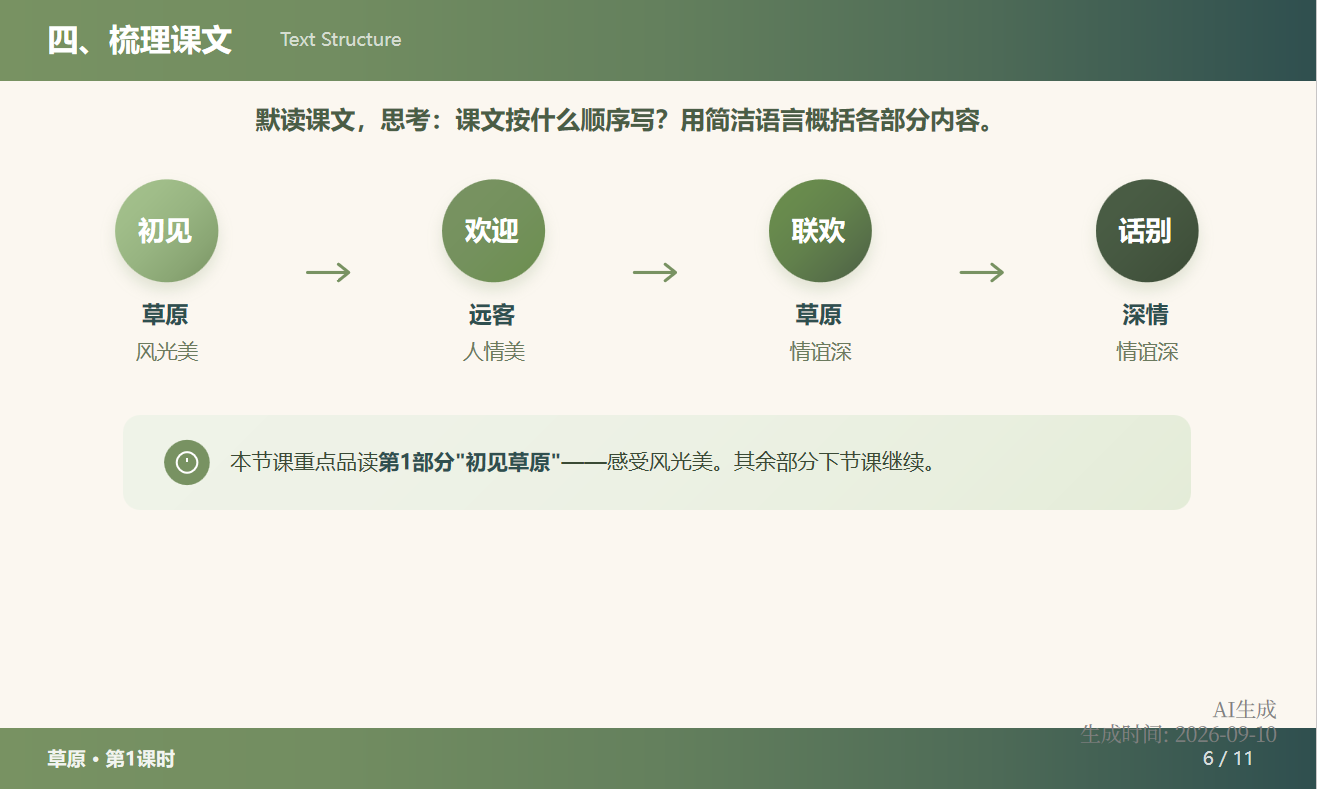The image size is (1317, 789).
Task: Click 情谊深 below the 联欢 node
Action: (821, 352)
